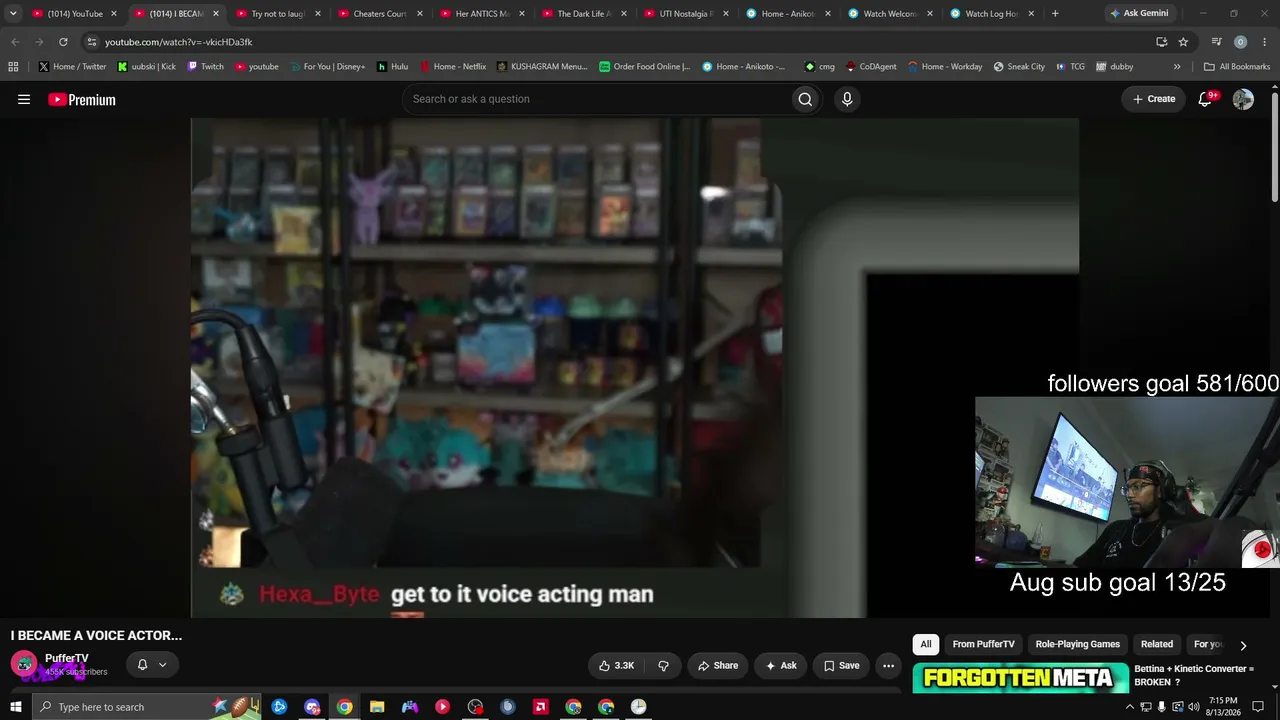Switch to the Try not to laugh tab

pyautogui.click(x=278, y=14)
